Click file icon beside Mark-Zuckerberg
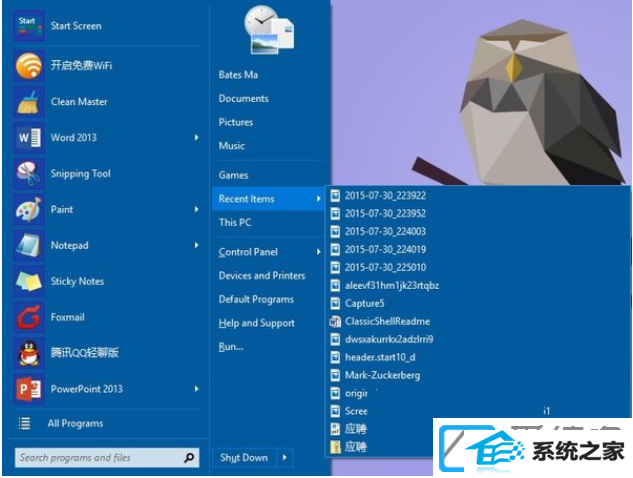 pos(335,375)
